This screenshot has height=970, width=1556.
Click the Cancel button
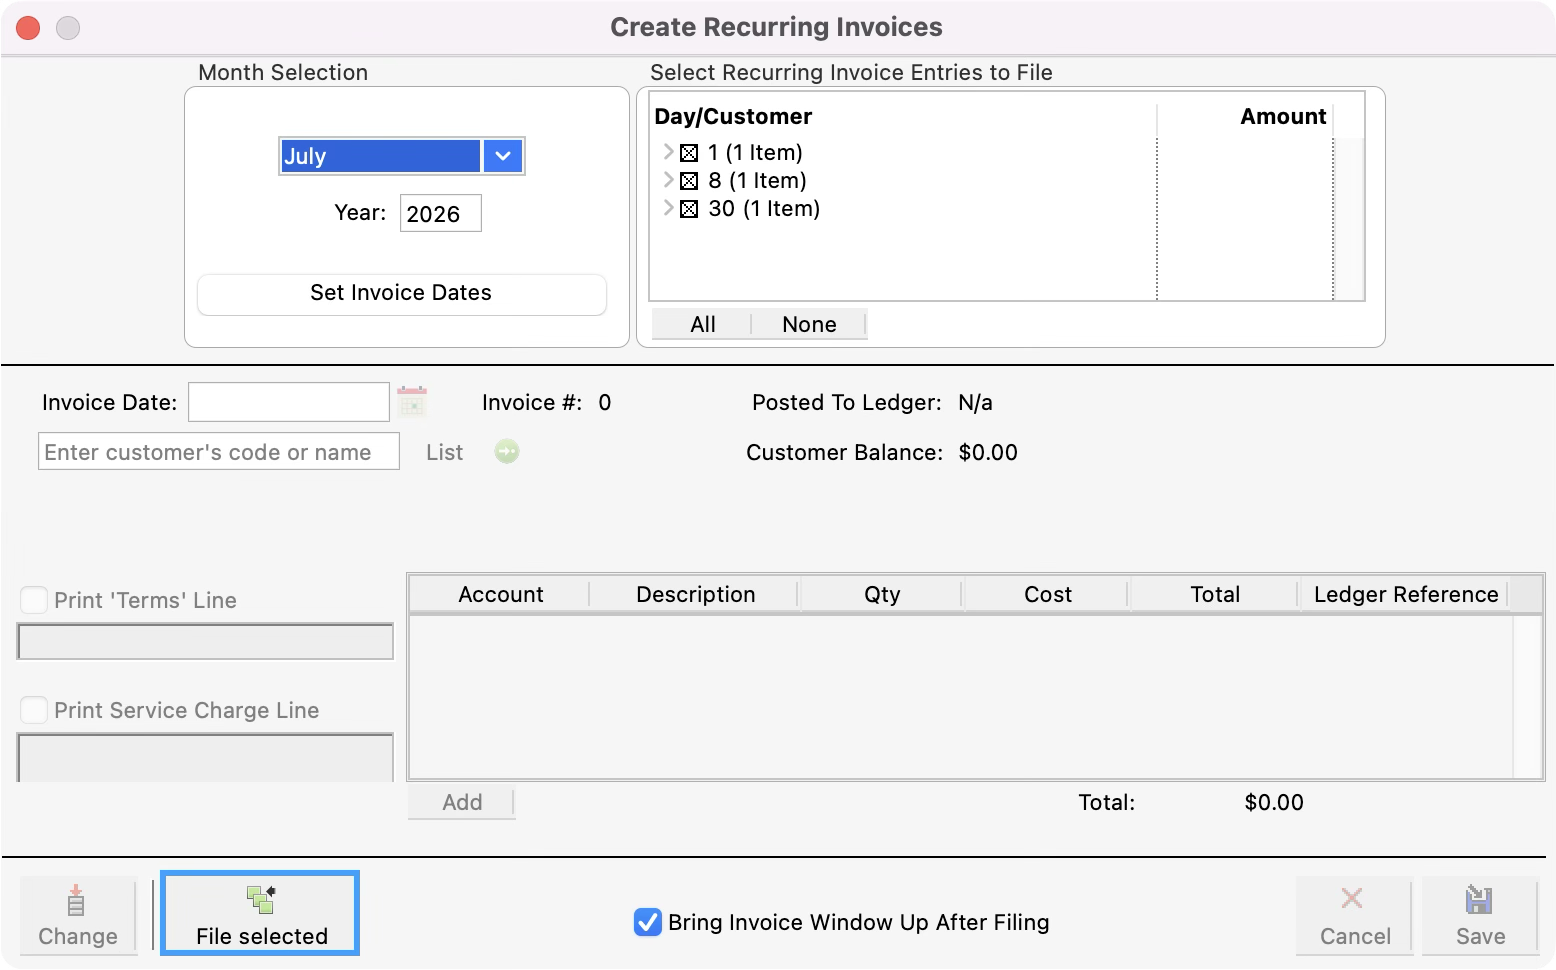click(1354, 915)
